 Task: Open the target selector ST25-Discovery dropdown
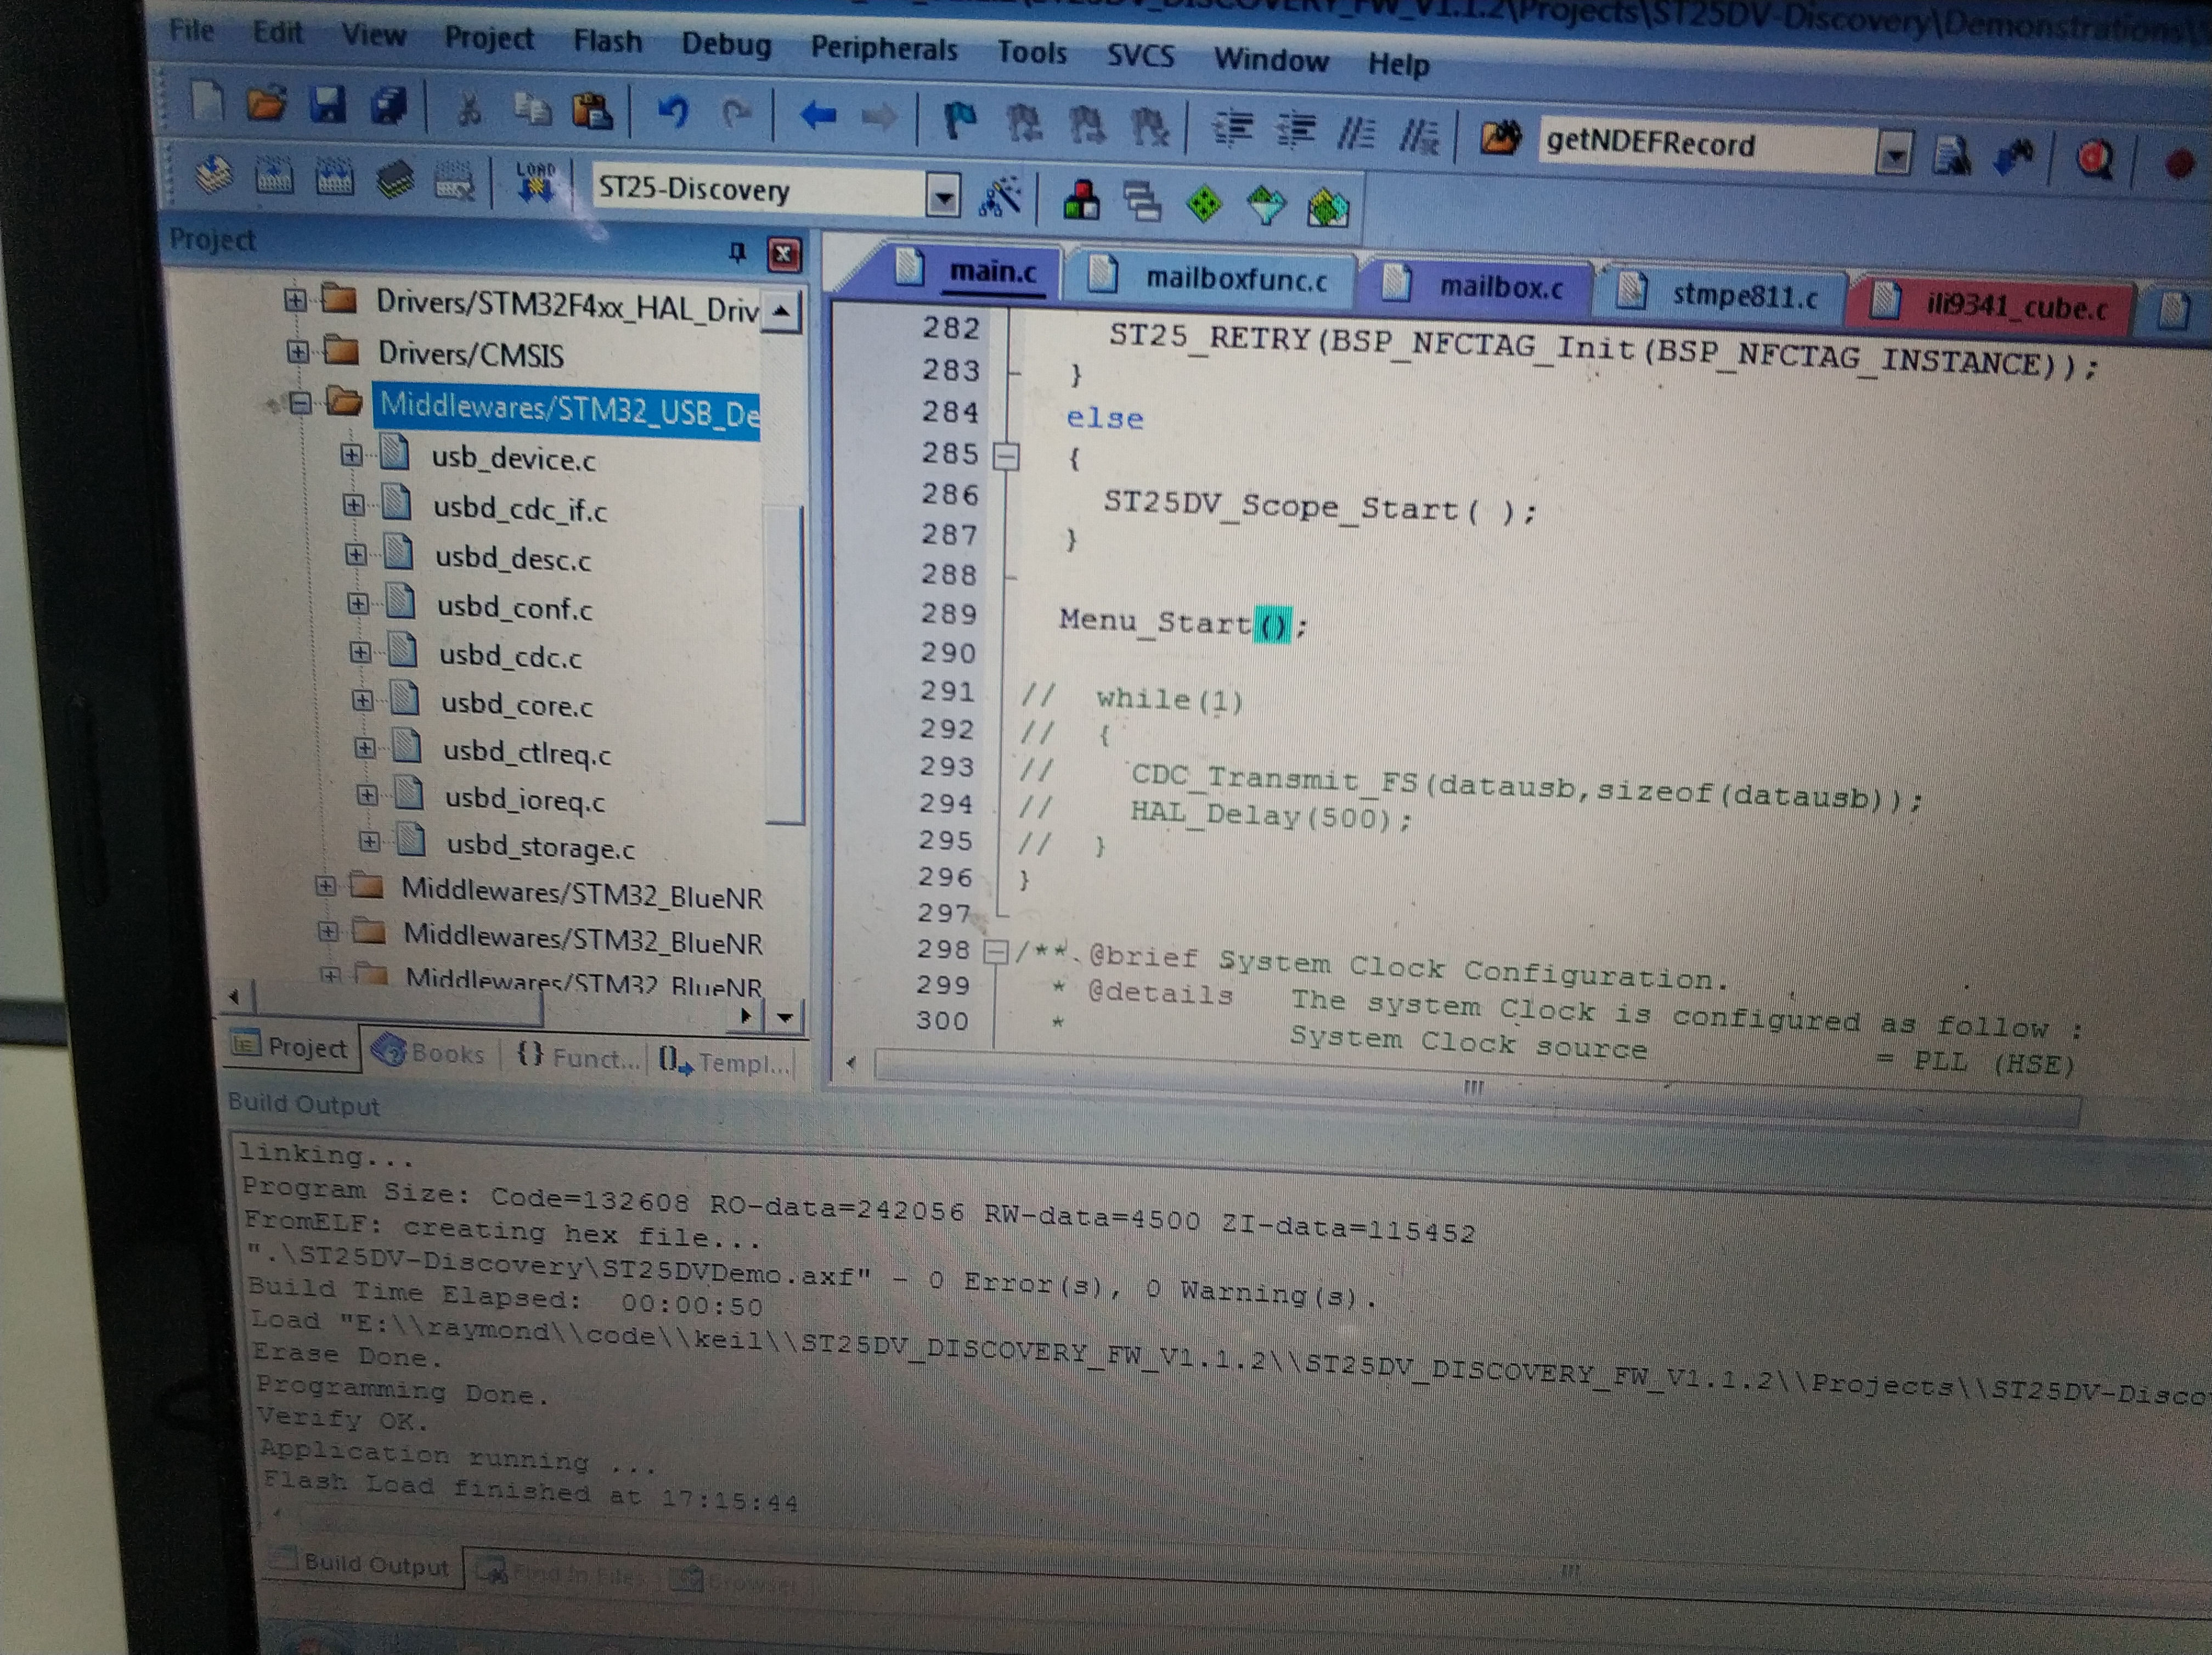coord(943,196)
